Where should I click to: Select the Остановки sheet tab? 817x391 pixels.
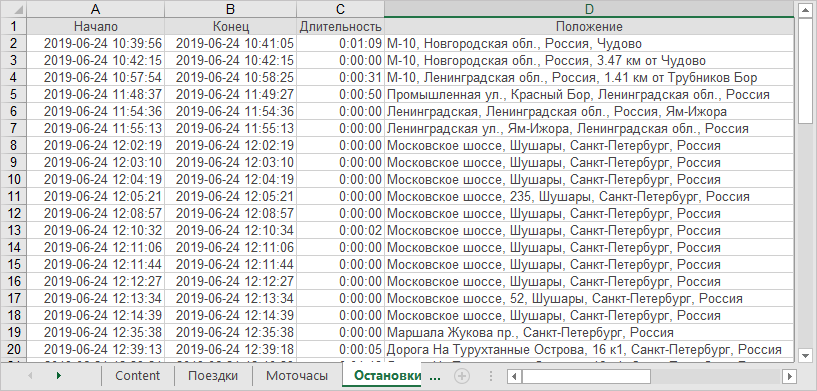tap(386, 375)
